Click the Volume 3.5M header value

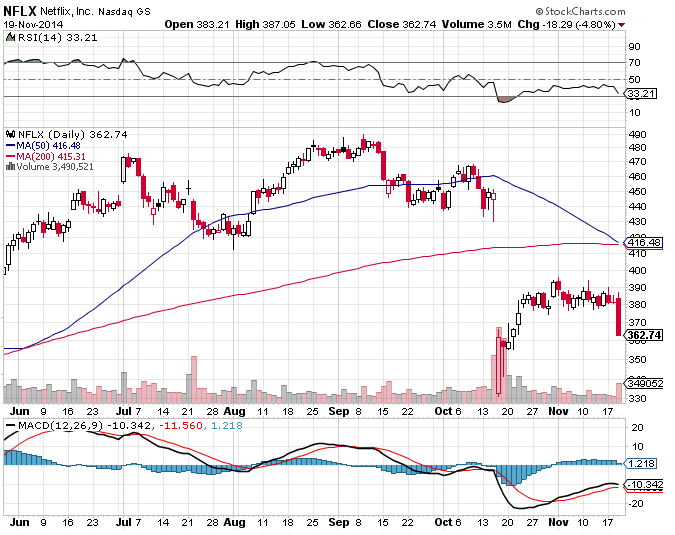(x=477, y=25)
